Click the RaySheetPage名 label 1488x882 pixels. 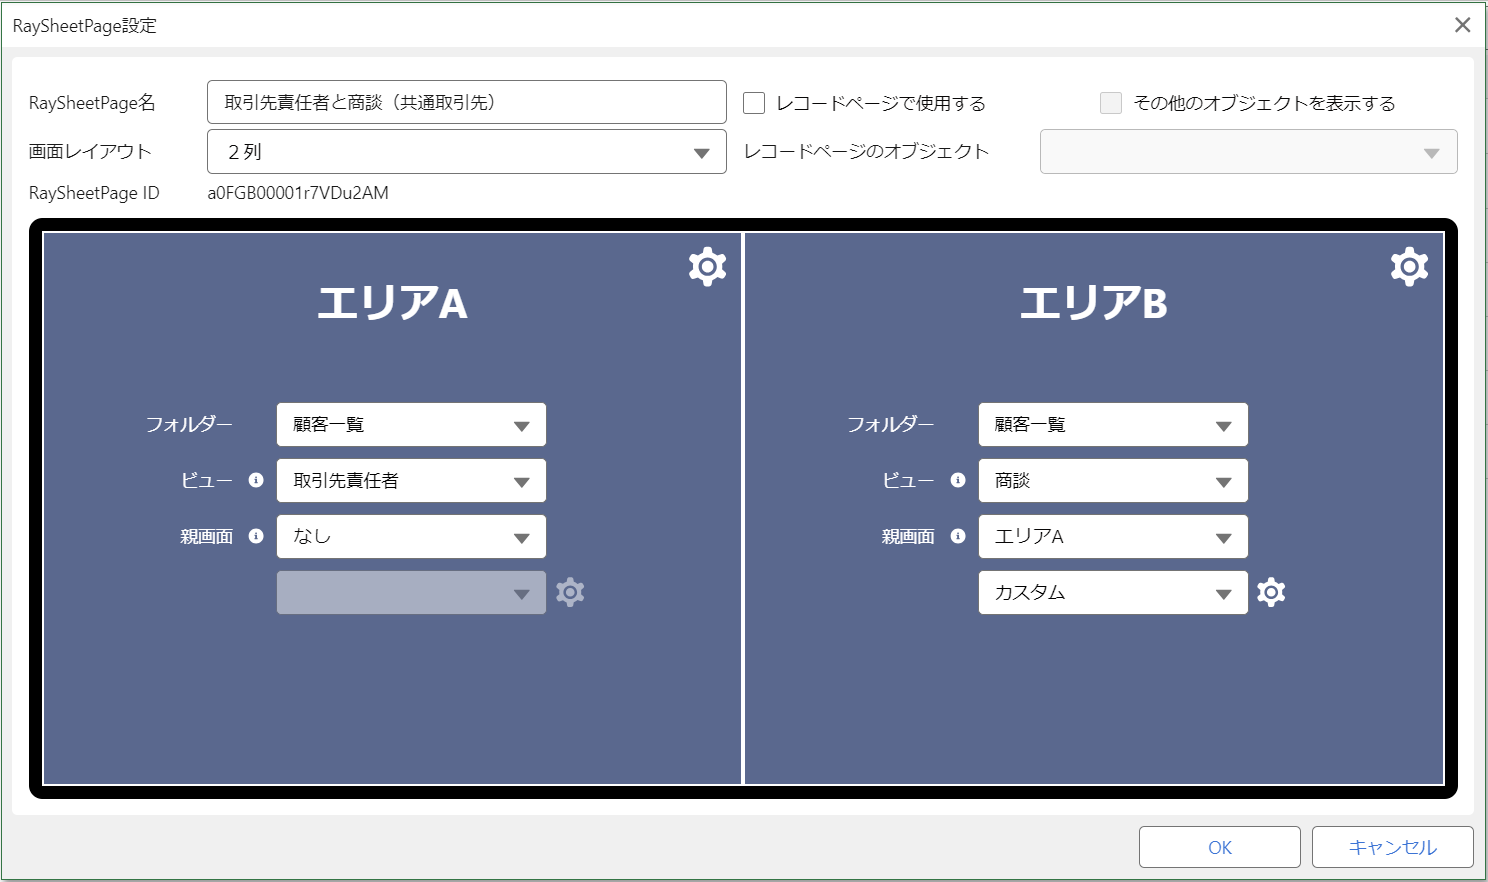92,103
